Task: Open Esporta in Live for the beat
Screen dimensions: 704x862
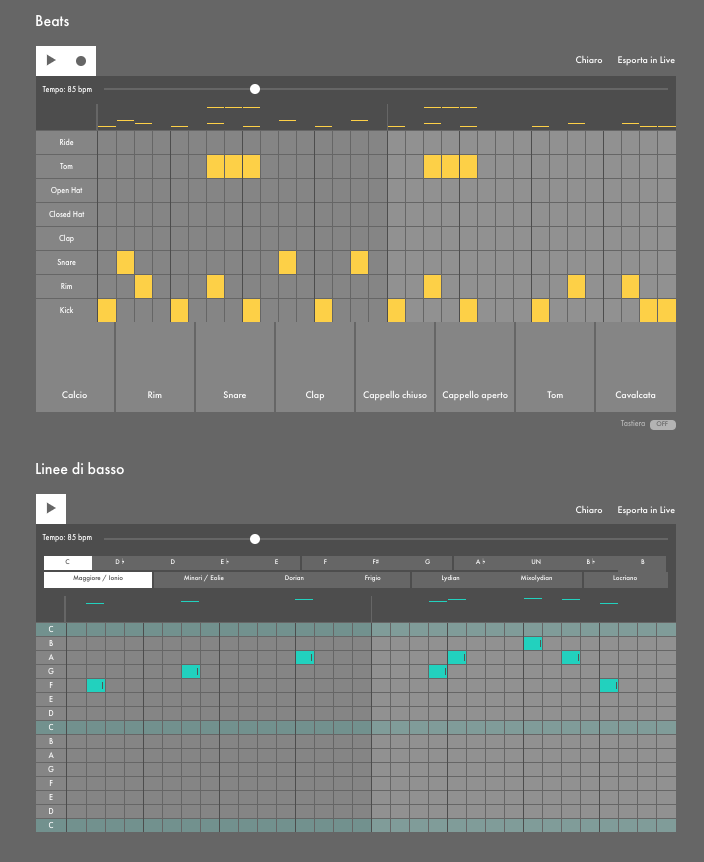Action: [x=645, y=60]
